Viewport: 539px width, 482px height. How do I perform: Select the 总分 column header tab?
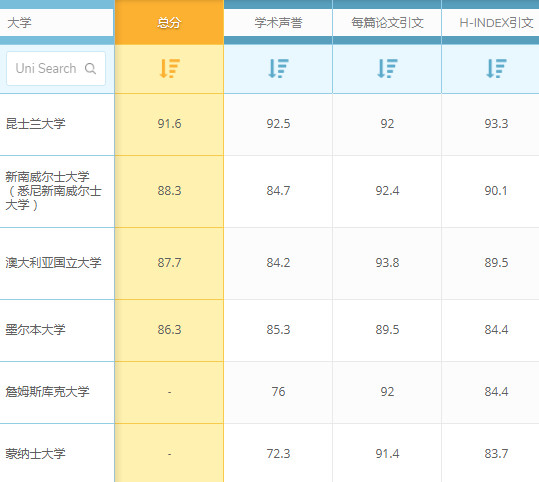[x=169, y=23]
